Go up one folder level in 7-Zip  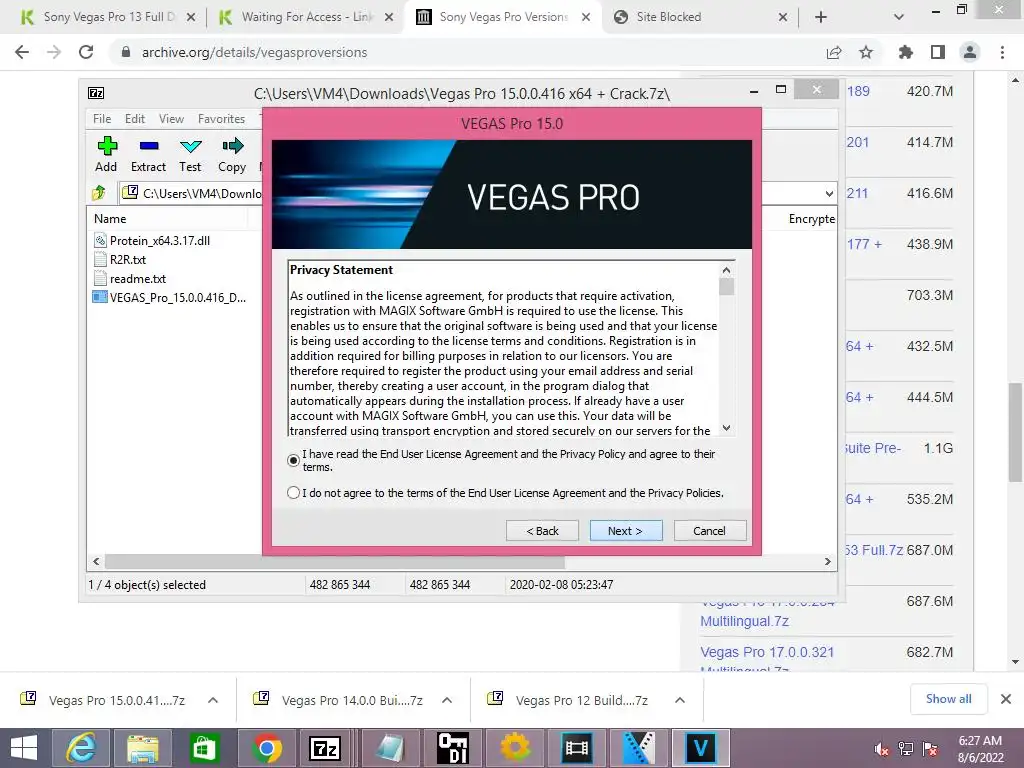tap(99, 193)
